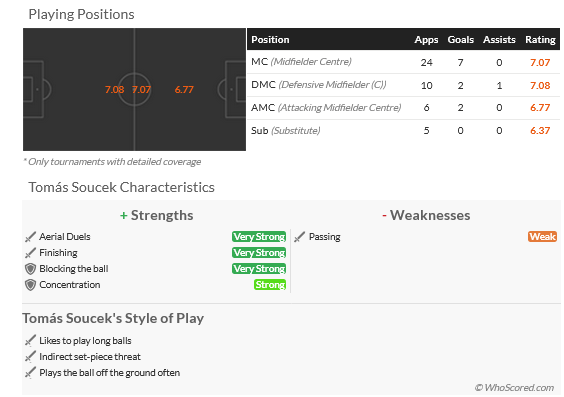Screen dimensions: 564x397
Task: Click the shield icon next to Concentration
Action: click(x=31, y=285)
